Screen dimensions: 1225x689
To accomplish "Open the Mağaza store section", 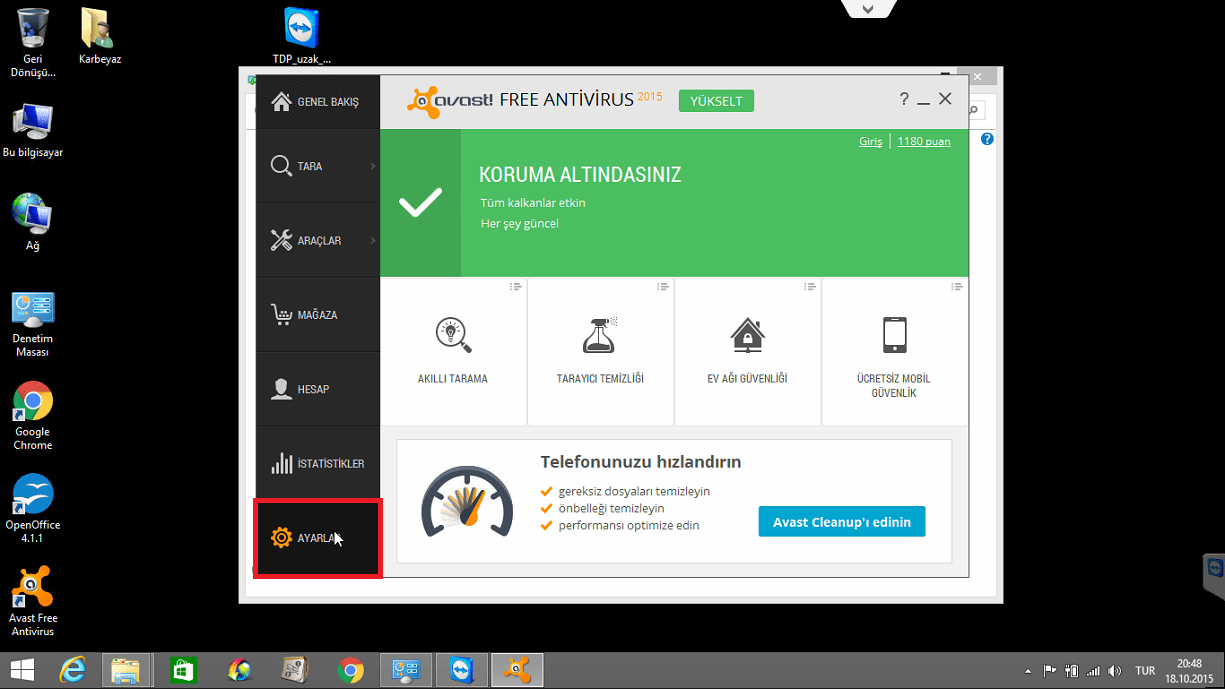I will pyautogui.click(x=317, y=315).
